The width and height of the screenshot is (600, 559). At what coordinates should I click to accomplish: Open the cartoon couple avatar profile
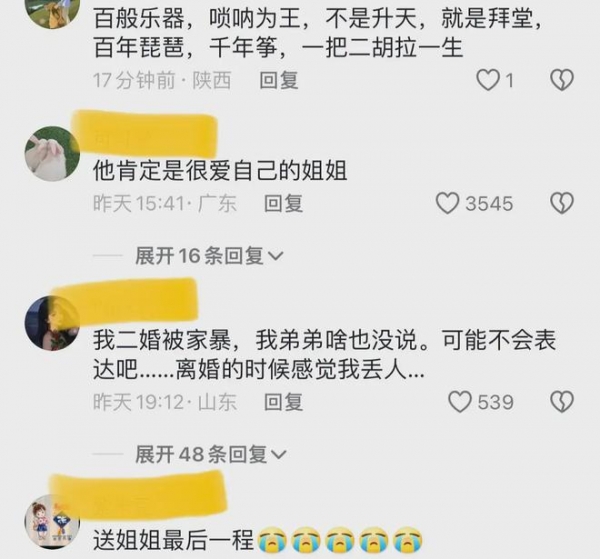click(x=52, y=522)
